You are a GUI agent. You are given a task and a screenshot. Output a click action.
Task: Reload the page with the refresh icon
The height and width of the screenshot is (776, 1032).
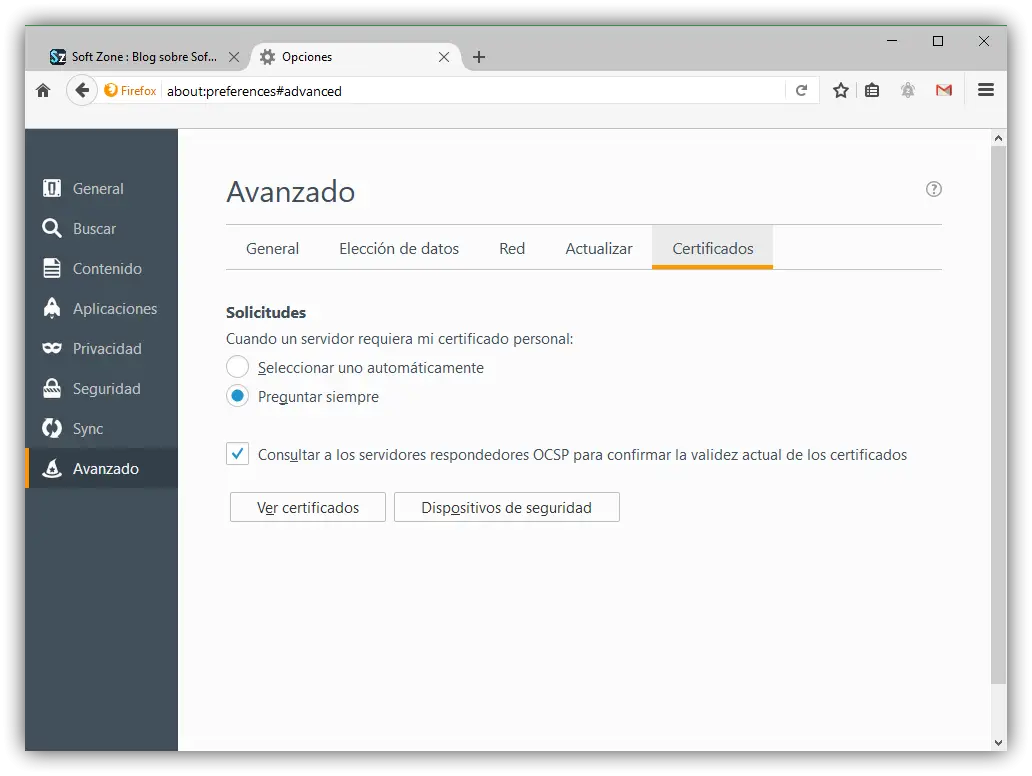pos(801,91)
